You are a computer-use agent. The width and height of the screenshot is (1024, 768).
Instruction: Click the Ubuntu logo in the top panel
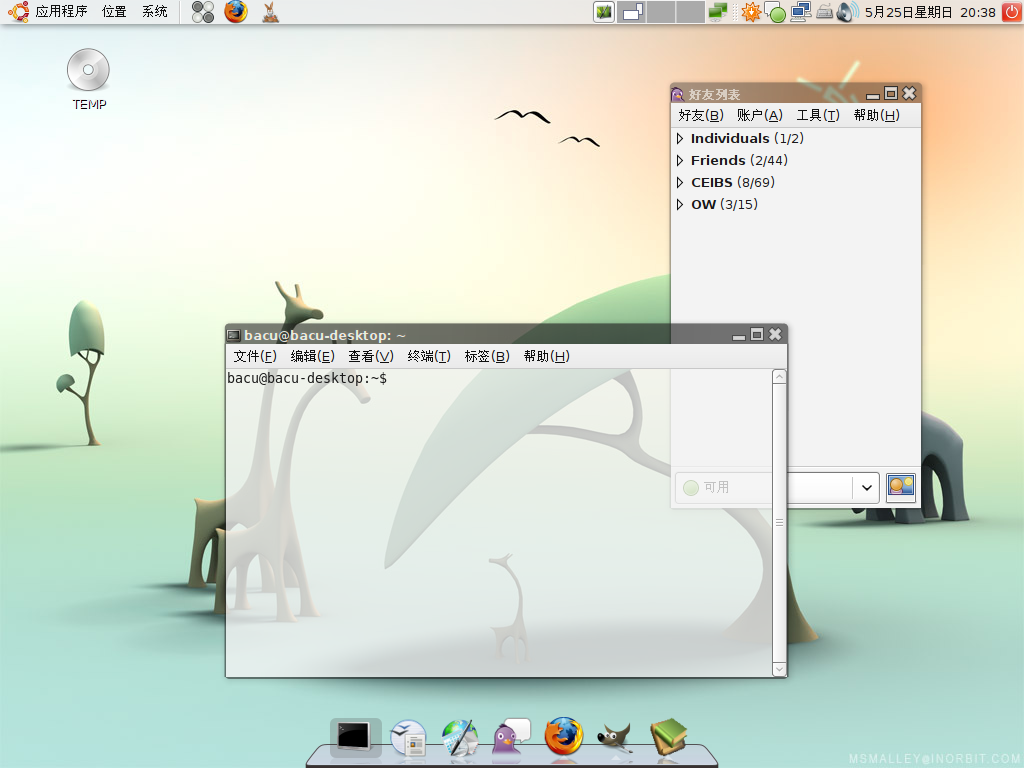(x=19, y=12)
